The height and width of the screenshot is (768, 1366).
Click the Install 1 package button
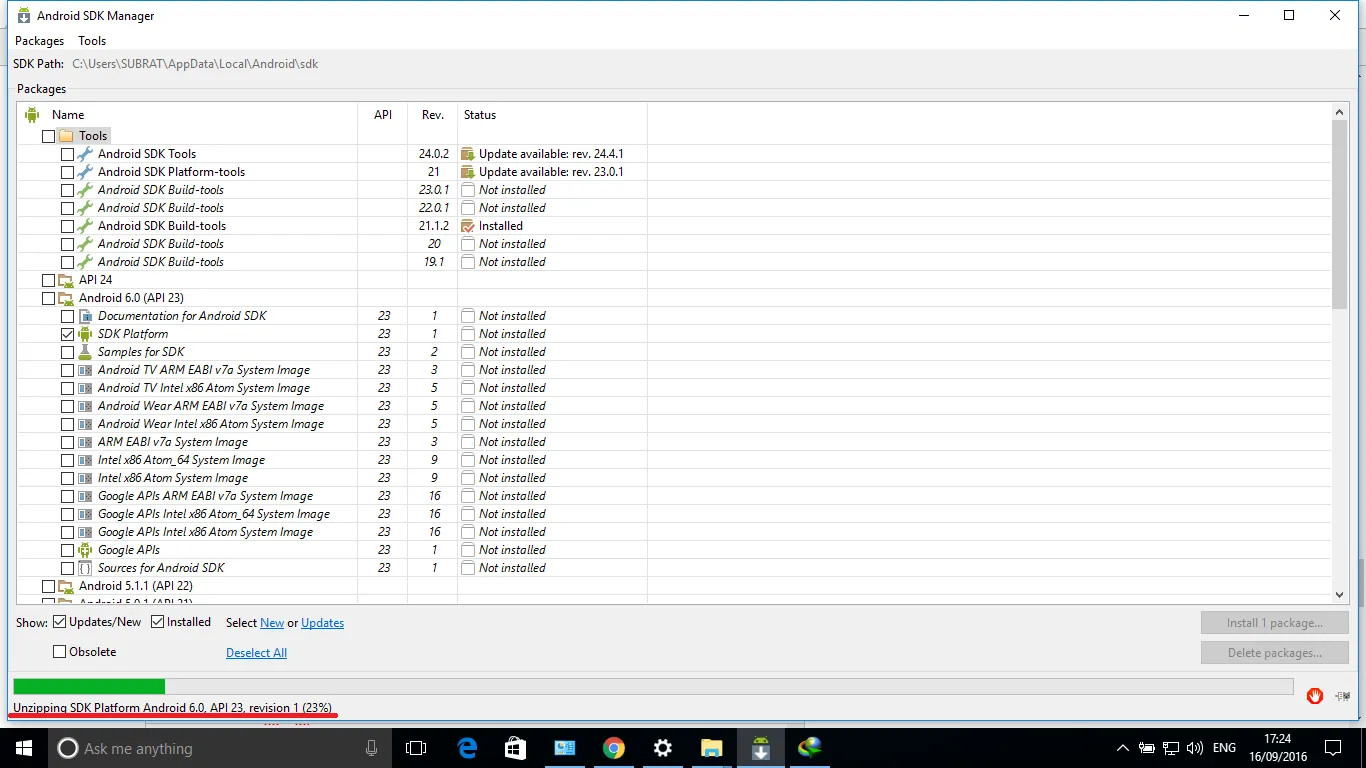point(1275,622)
